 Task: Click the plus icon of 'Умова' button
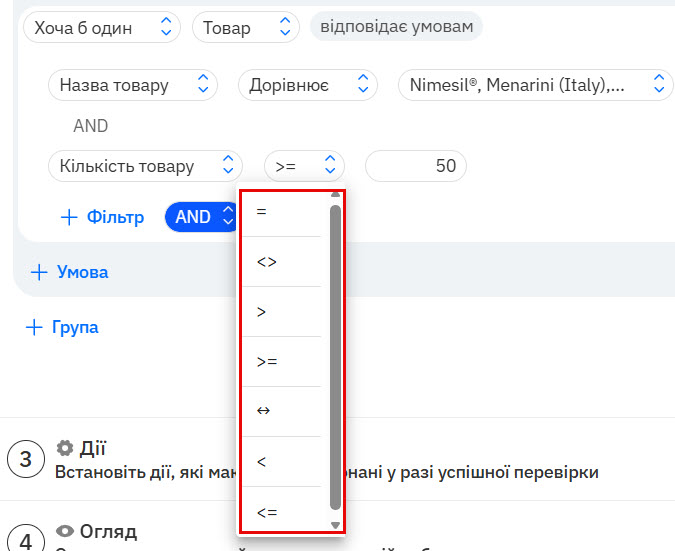(x=39, y=272)
